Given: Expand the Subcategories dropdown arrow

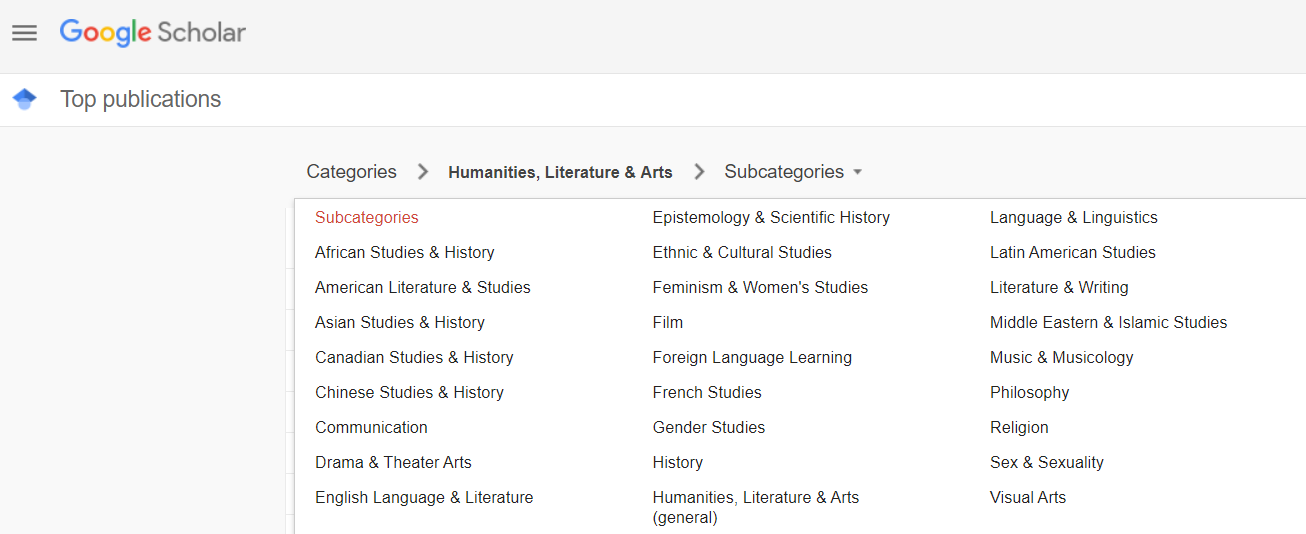Looking at the screenshot, I should click(x=857, y=172).
